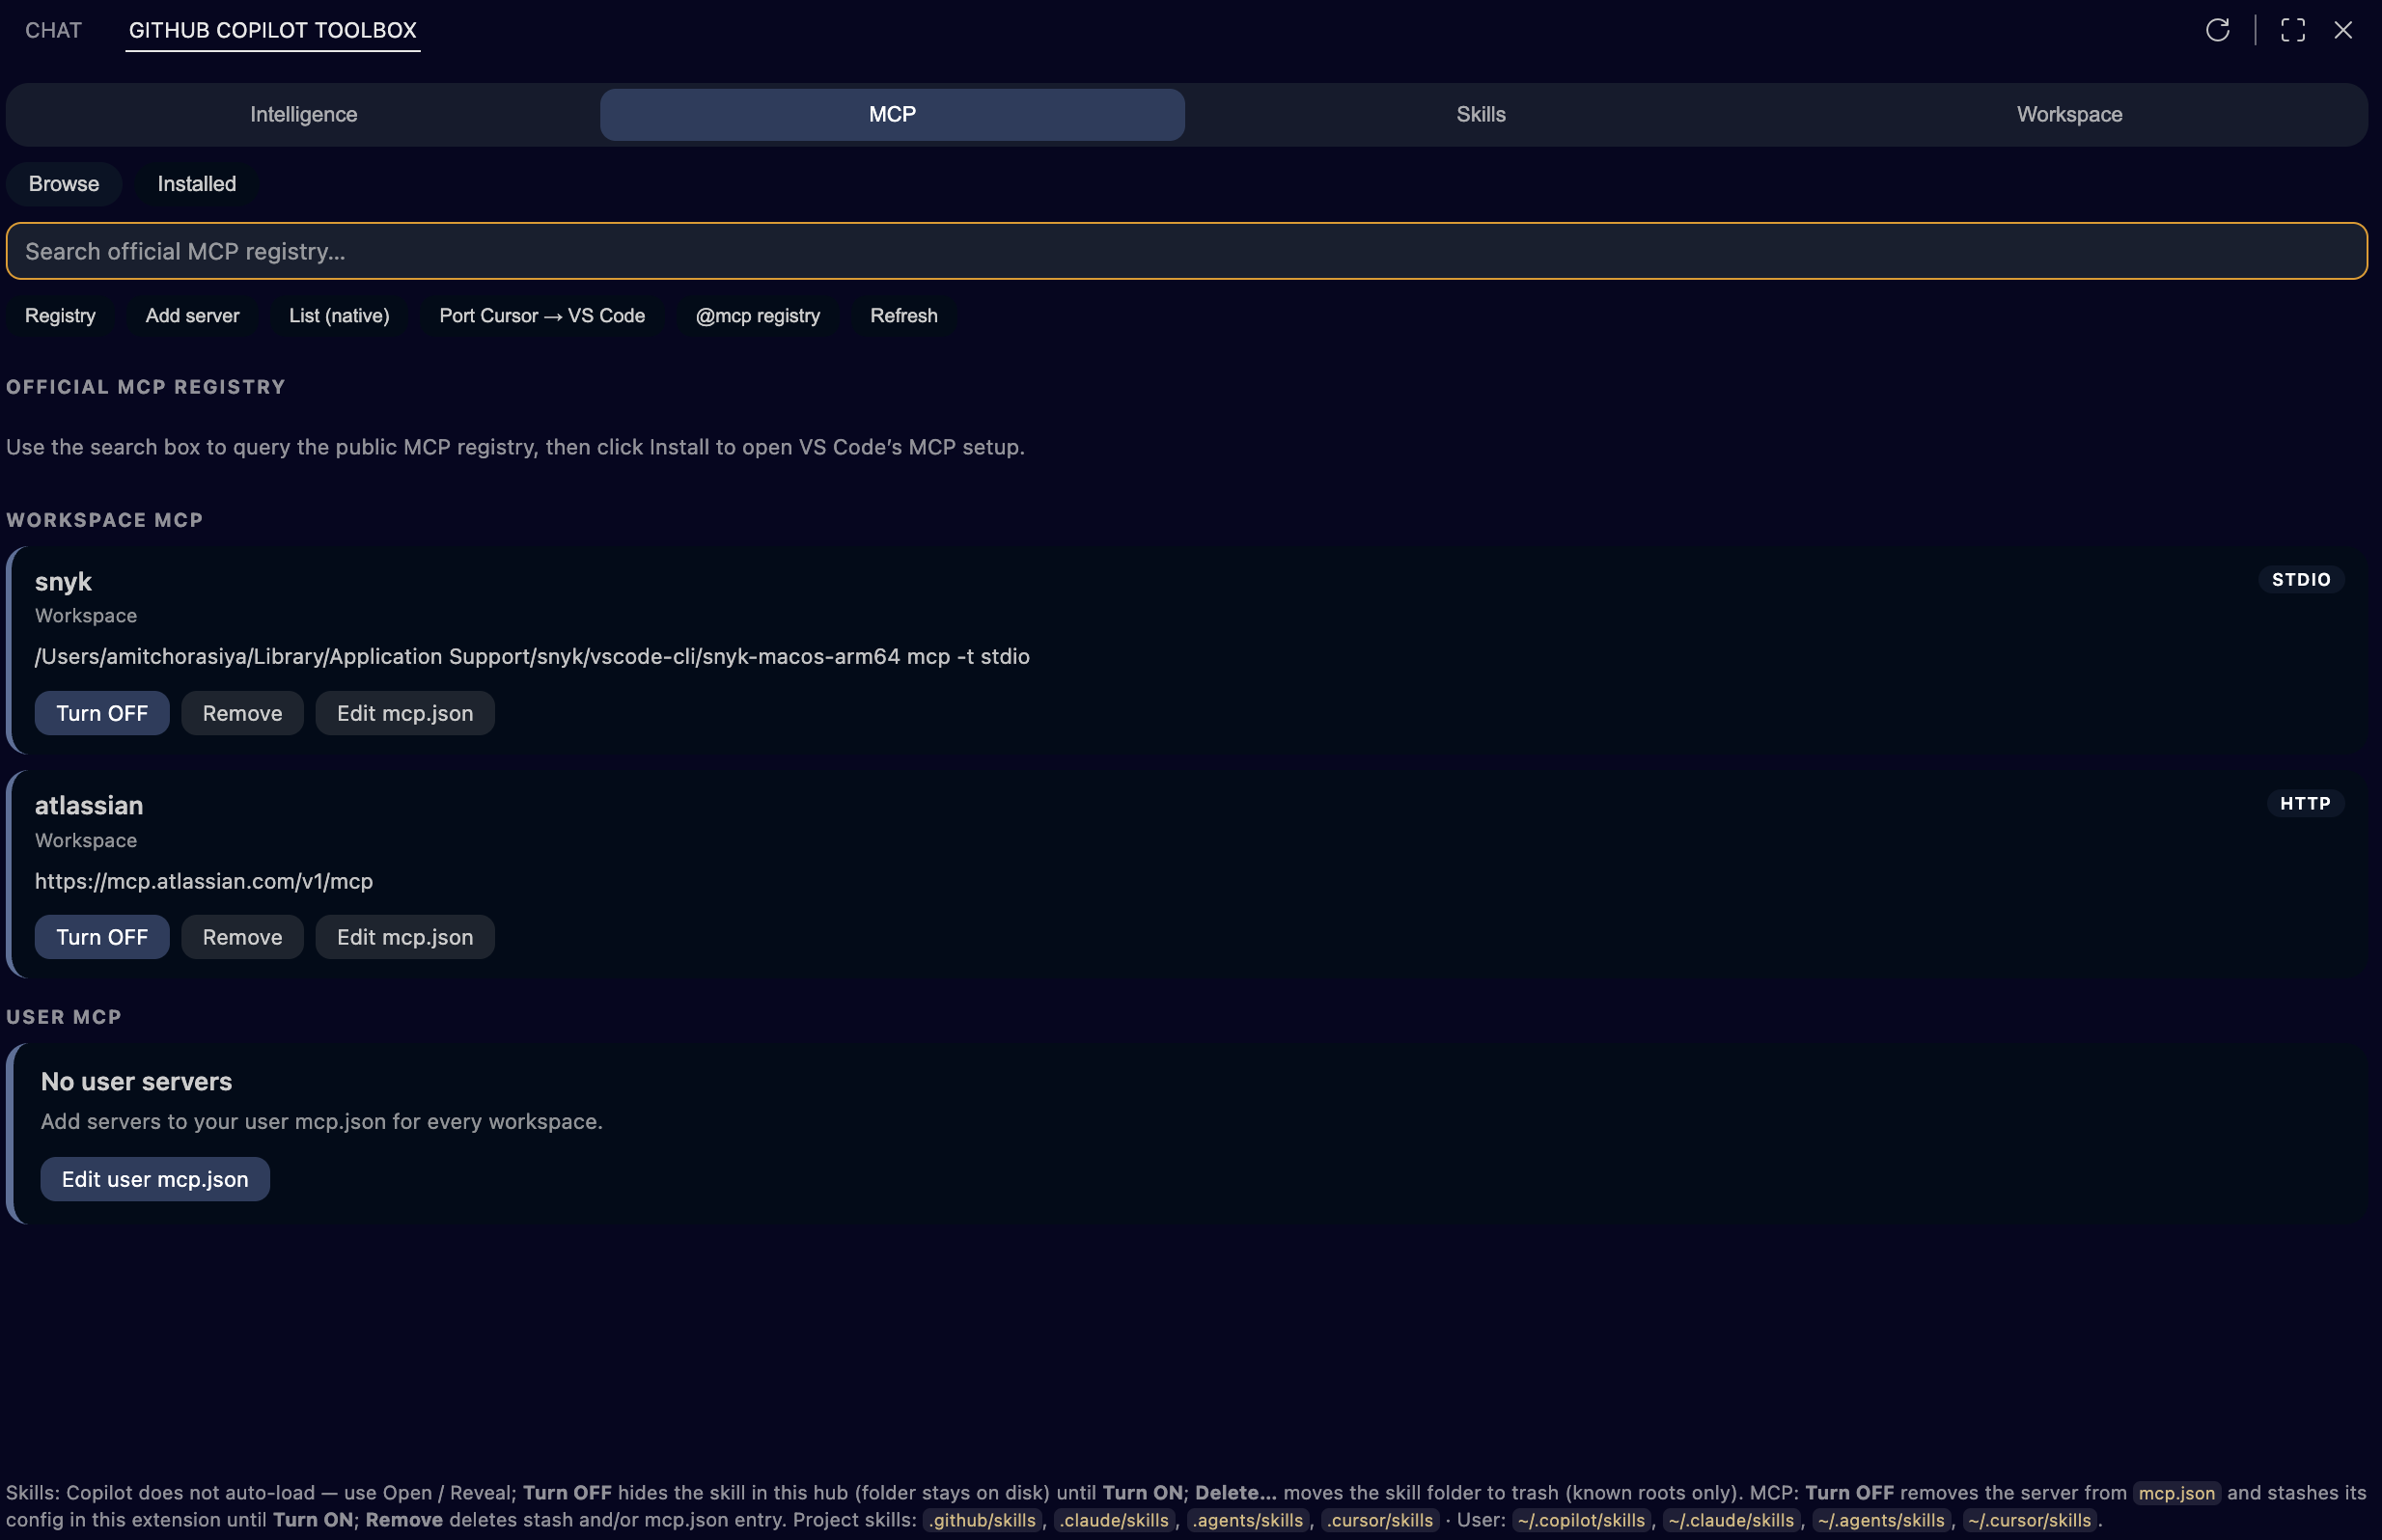The width and height of the screenshot is (2382, 1540).
Task: Click Edit user mcp.json
Action: click(154, 1178)
